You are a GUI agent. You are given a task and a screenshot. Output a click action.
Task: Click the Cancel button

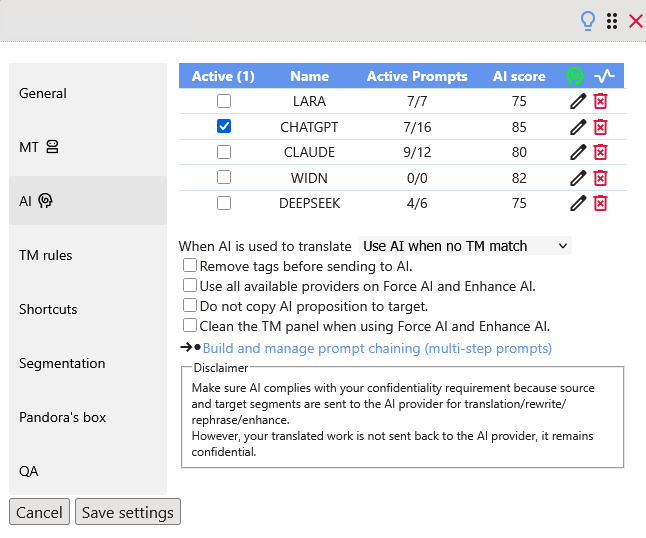coord(40,512)
